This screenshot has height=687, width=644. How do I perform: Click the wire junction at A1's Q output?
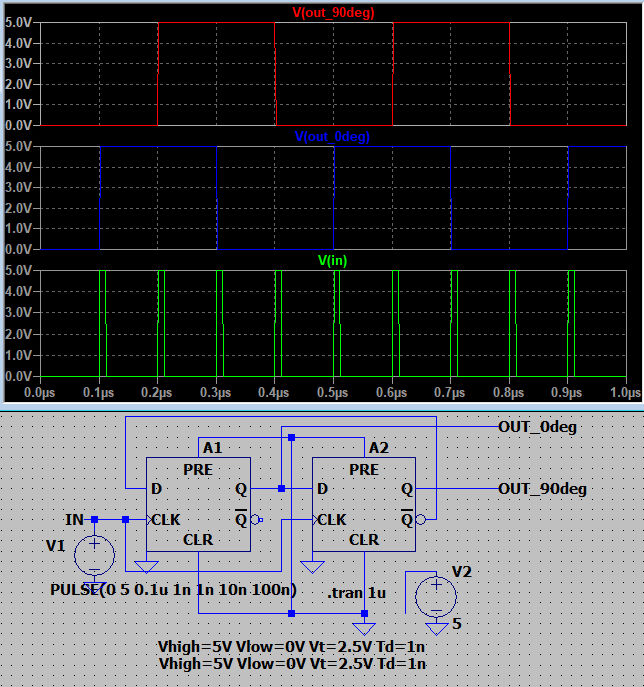pos(282,489)
